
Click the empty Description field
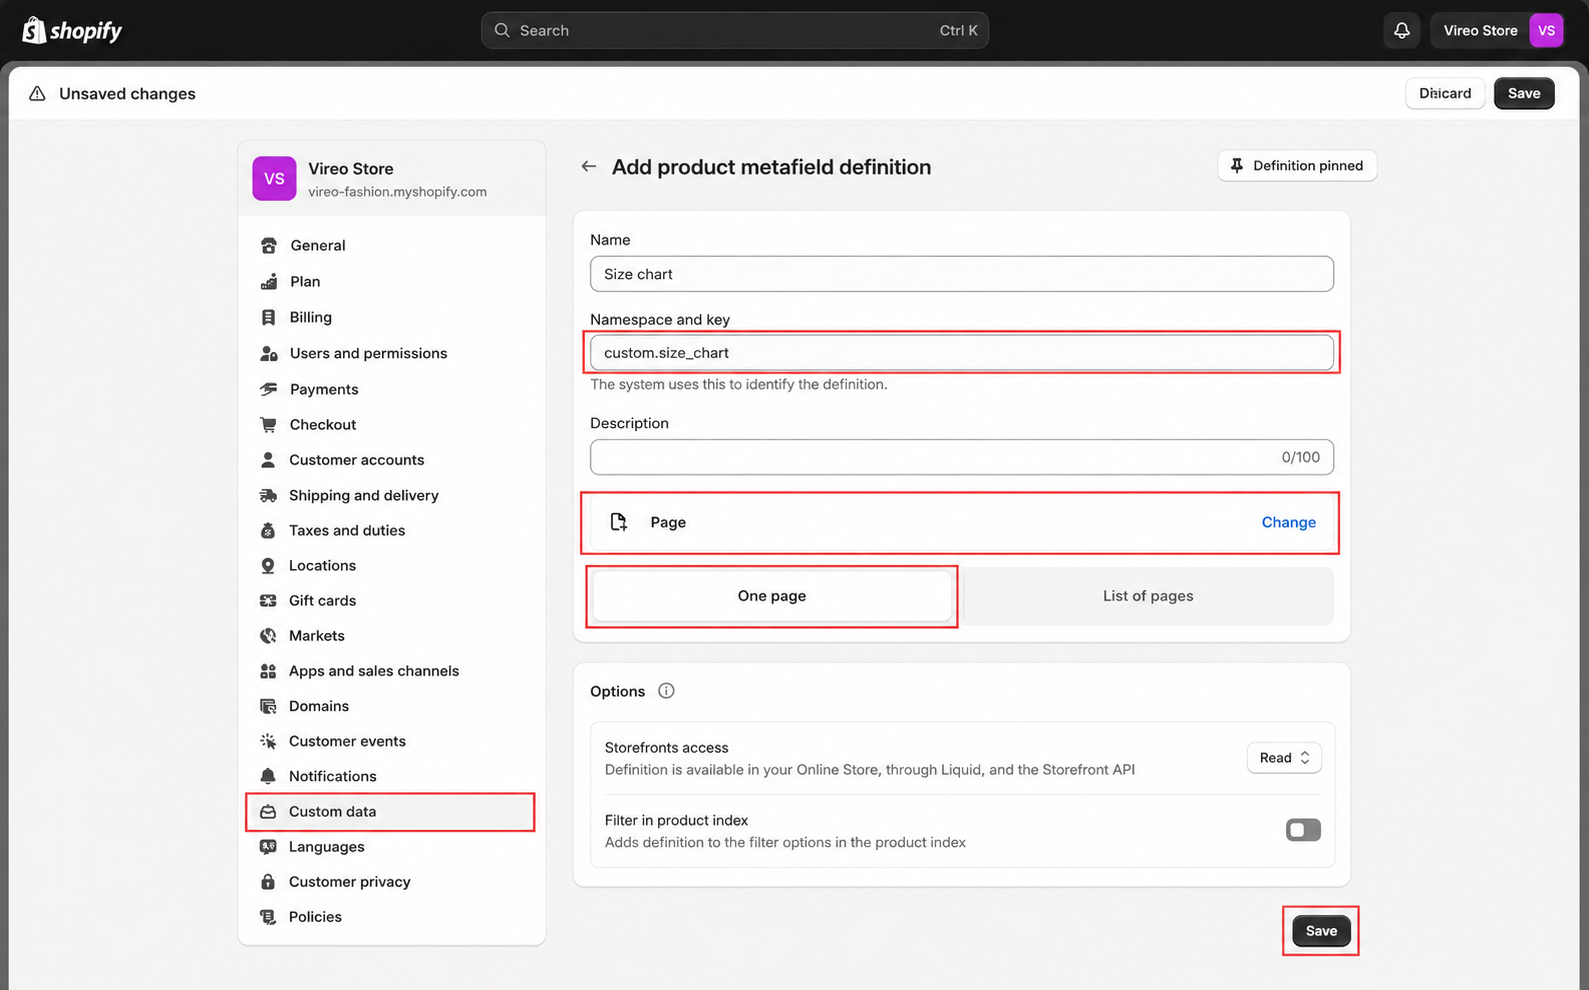coord(961,457)
